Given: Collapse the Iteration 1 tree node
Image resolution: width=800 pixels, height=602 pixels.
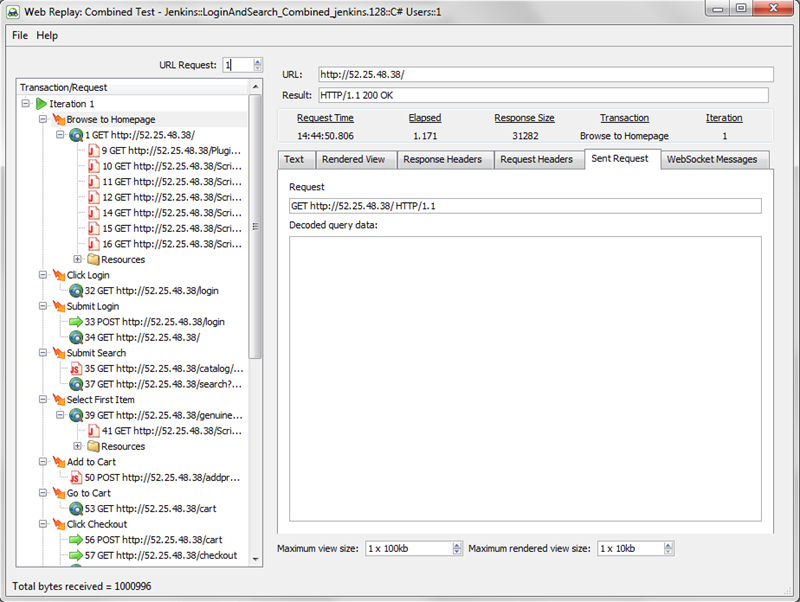Looking at the screenshot, I should click(25, 104).
